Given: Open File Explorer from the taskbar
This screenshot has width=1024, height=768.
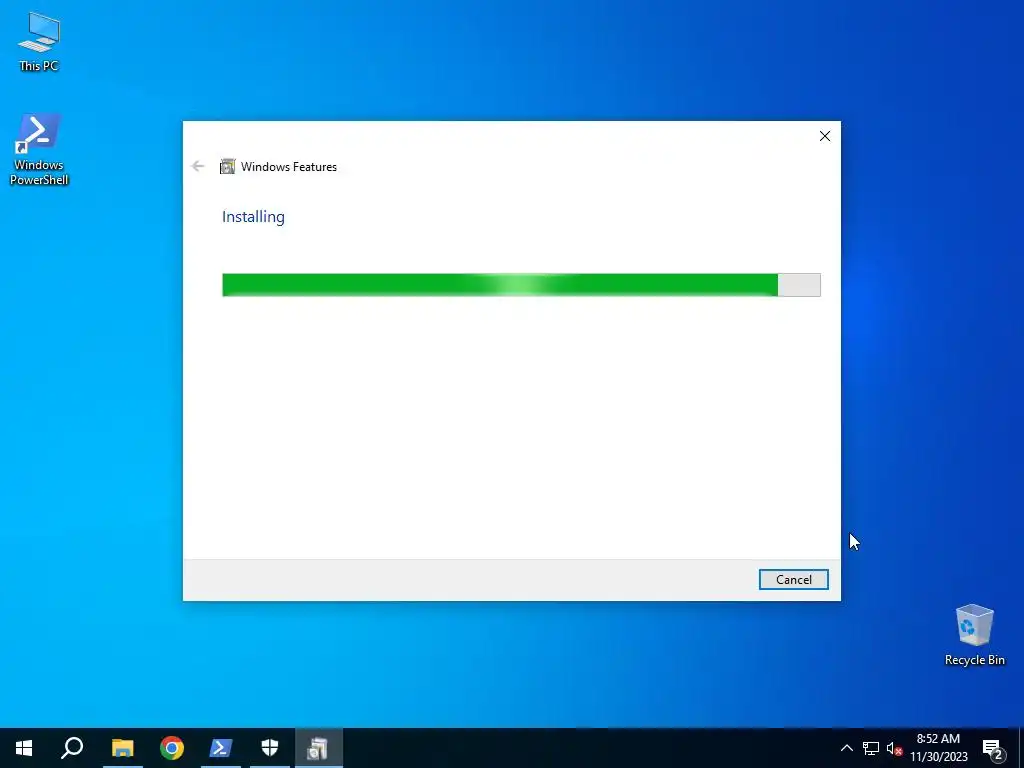Looking at the screenshot, I should pos(123,748).
